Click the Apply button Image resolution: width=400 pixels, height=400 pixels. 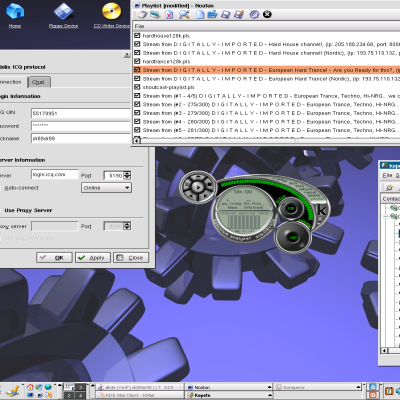(93, 258)
